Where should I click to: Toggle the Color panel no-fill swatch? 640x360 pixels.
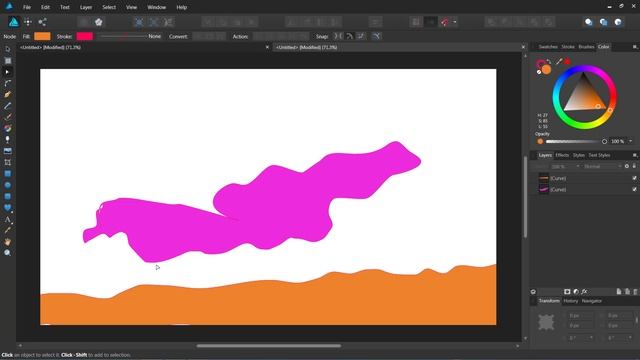click(539, 72)
